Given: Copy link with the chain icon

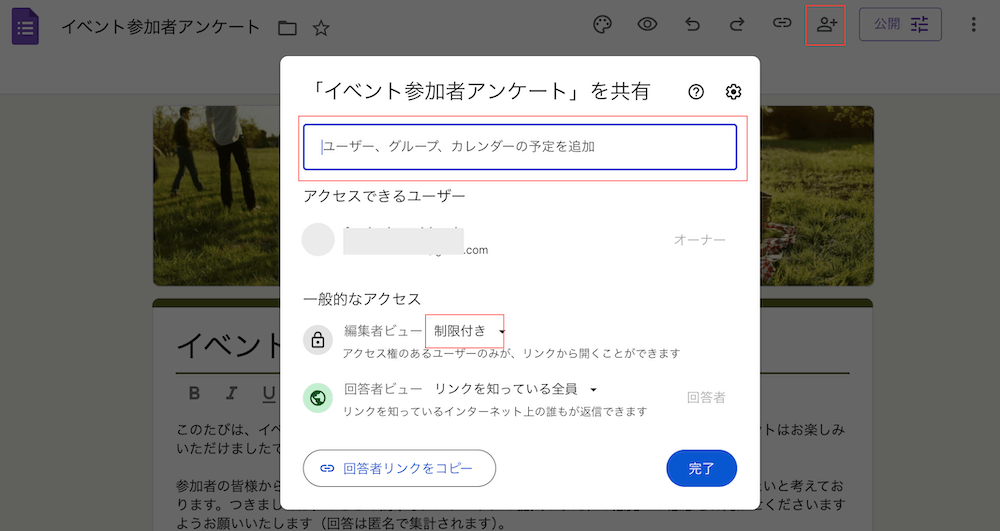Looking at the screenshot, I should click(x=782, y=23).
